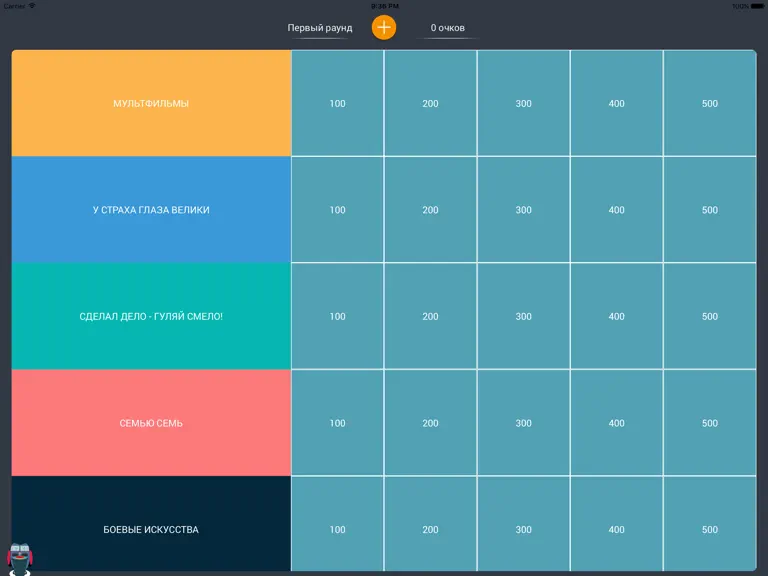The height and width of the screenshot is (576, 768).
Task: Select СДЕЛАЛ ДЕЛО - ГУЛЯЙ СМЕЛО! category
Action: coord(151,316)
